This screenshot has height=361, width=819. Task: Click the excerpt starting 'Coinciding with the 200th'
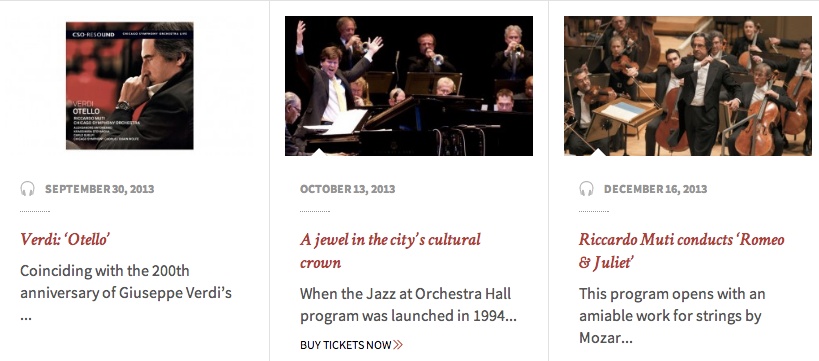(126, 293)
